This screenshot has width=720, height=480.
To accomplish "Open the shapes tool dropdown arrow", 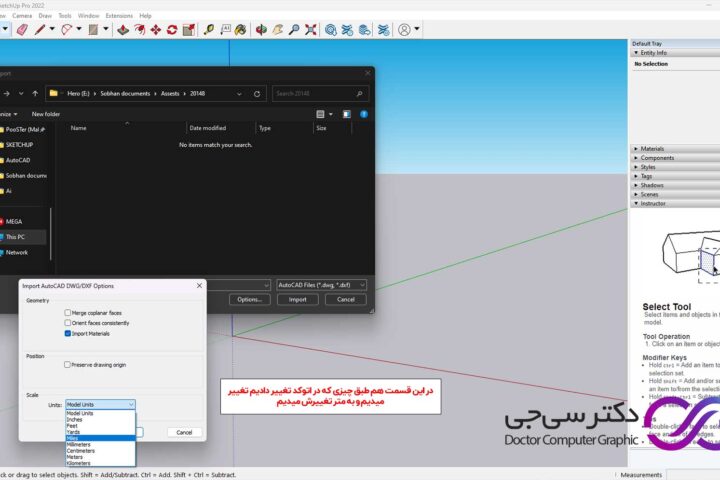I will click(106, 29).
